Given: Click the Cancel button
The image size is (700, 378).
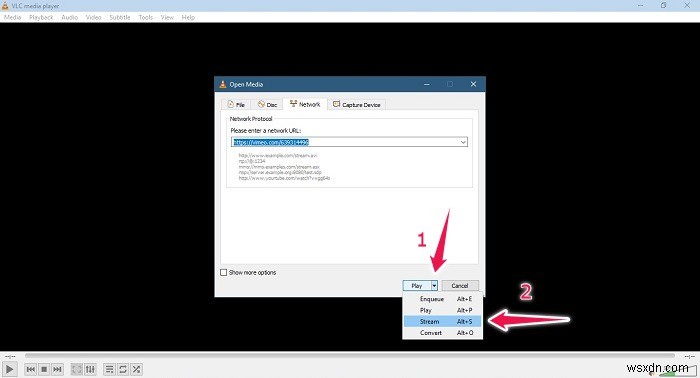Looking at the screenshot, I should [460, 285].
